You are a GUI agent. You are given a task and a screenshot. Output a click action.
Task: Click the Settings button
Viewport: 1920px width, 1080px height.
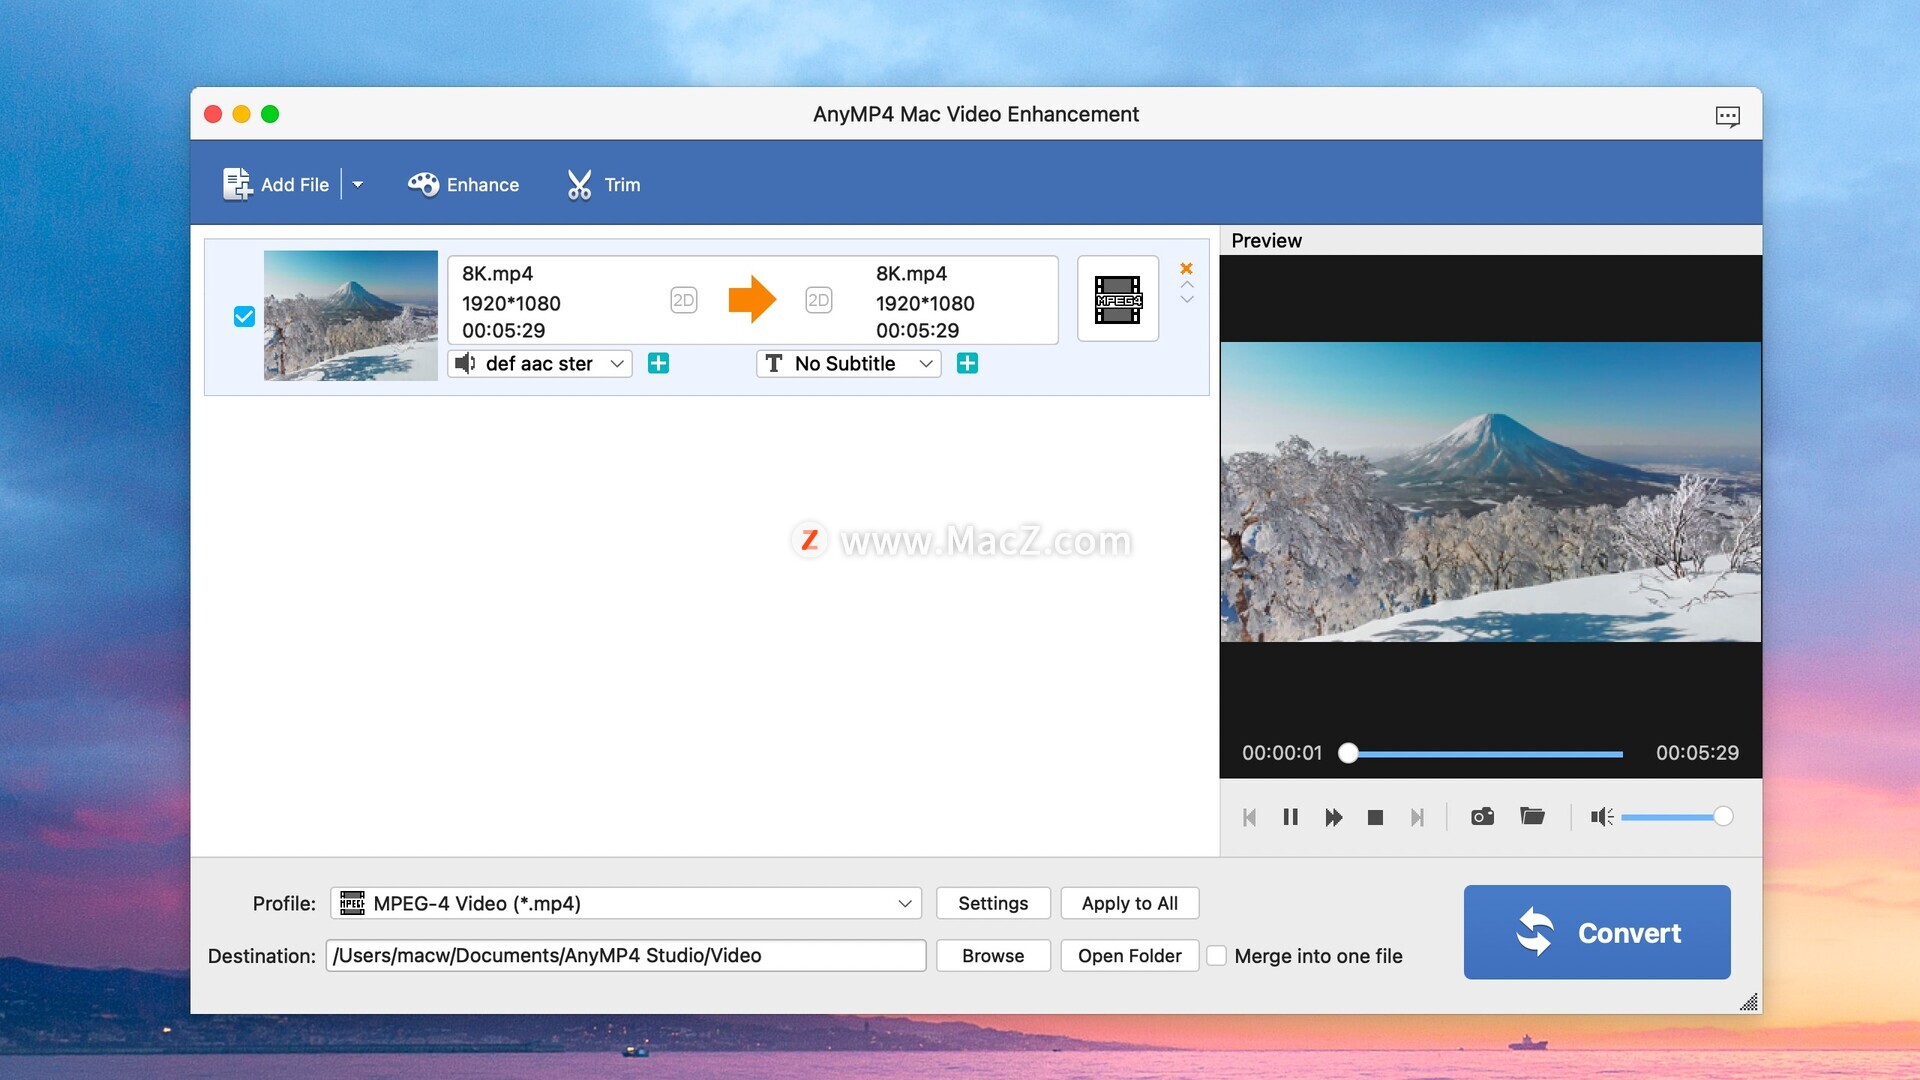click(x=993, y=904)
